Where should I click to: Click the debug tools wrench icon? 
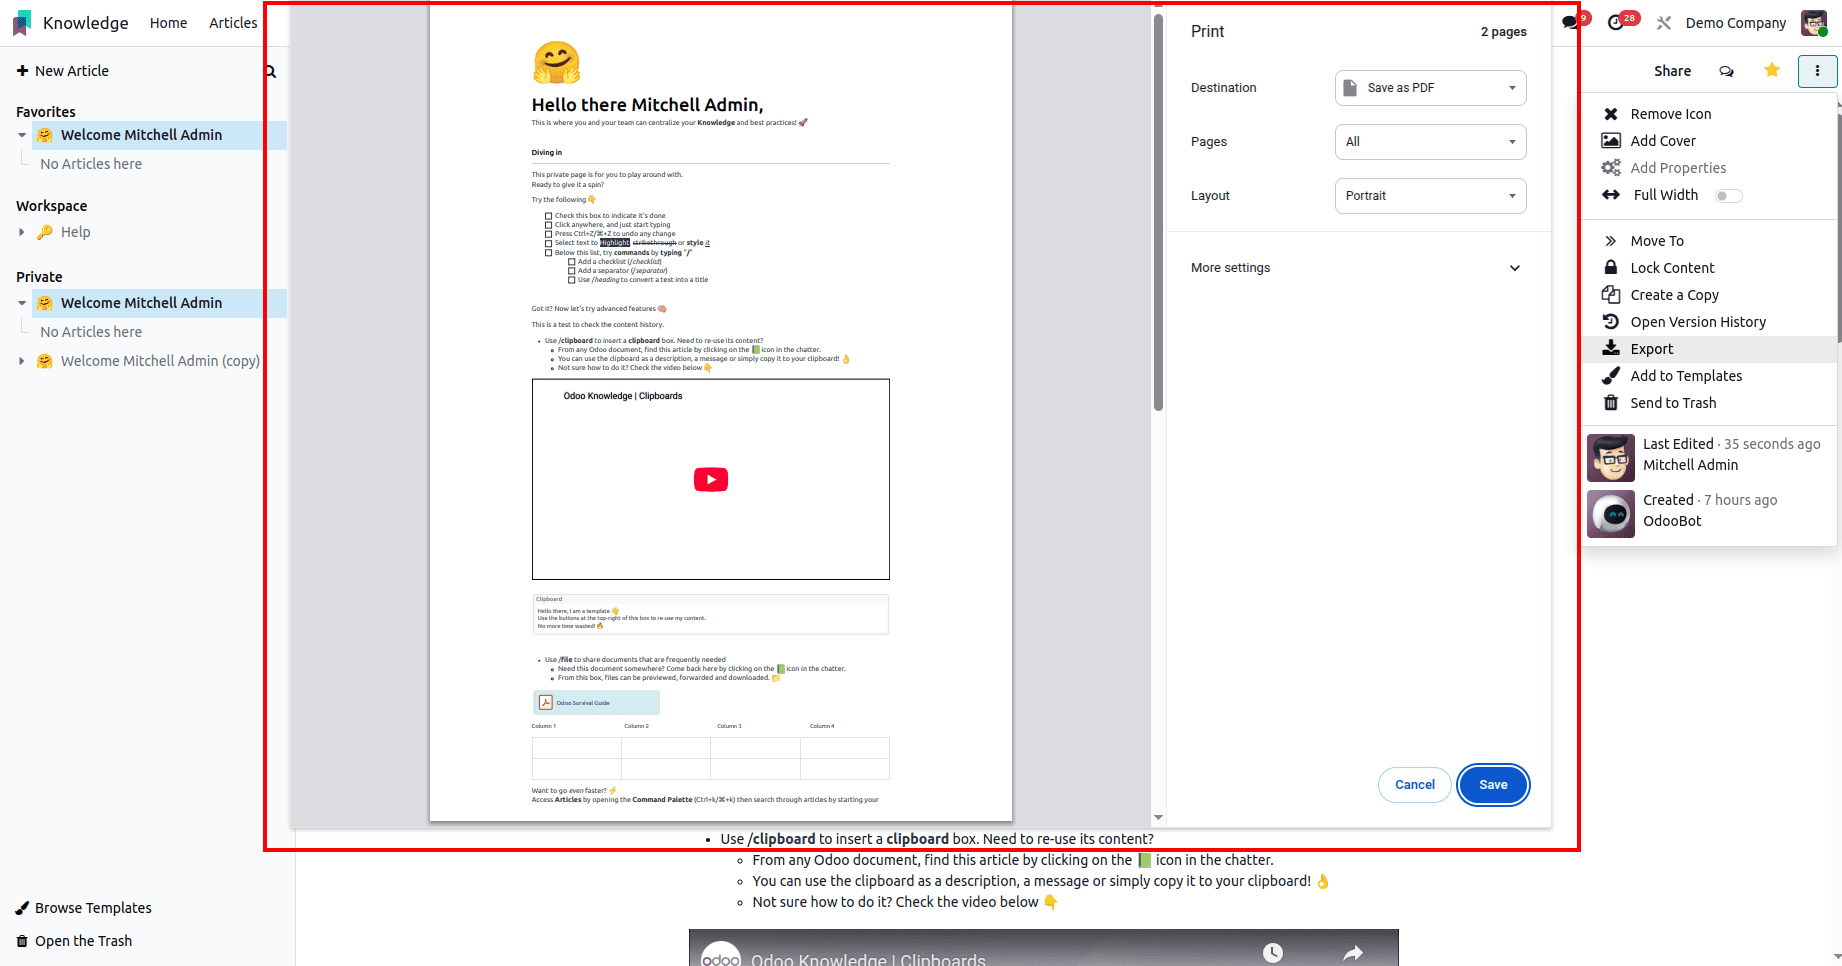(1664, 23)
